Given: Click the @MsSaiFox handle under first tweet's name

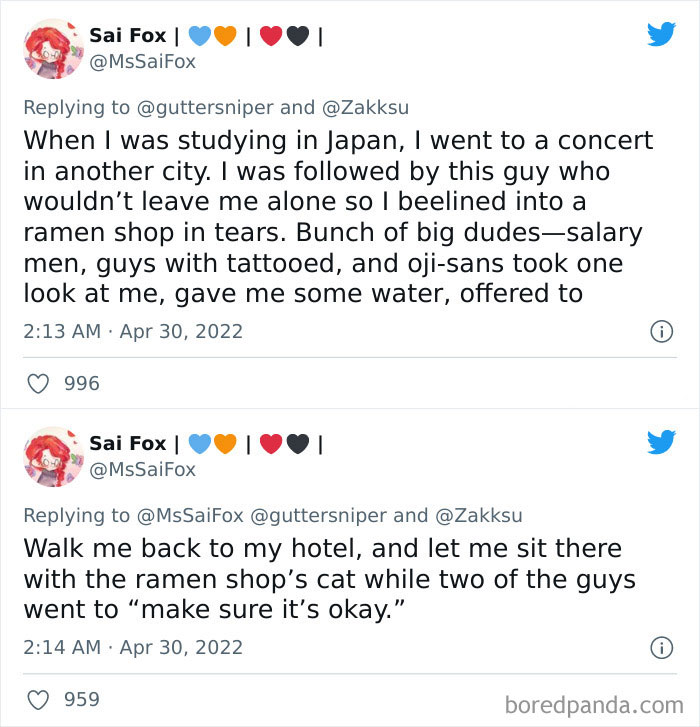Looking at the screenshot, I should (x=143, y=62).
